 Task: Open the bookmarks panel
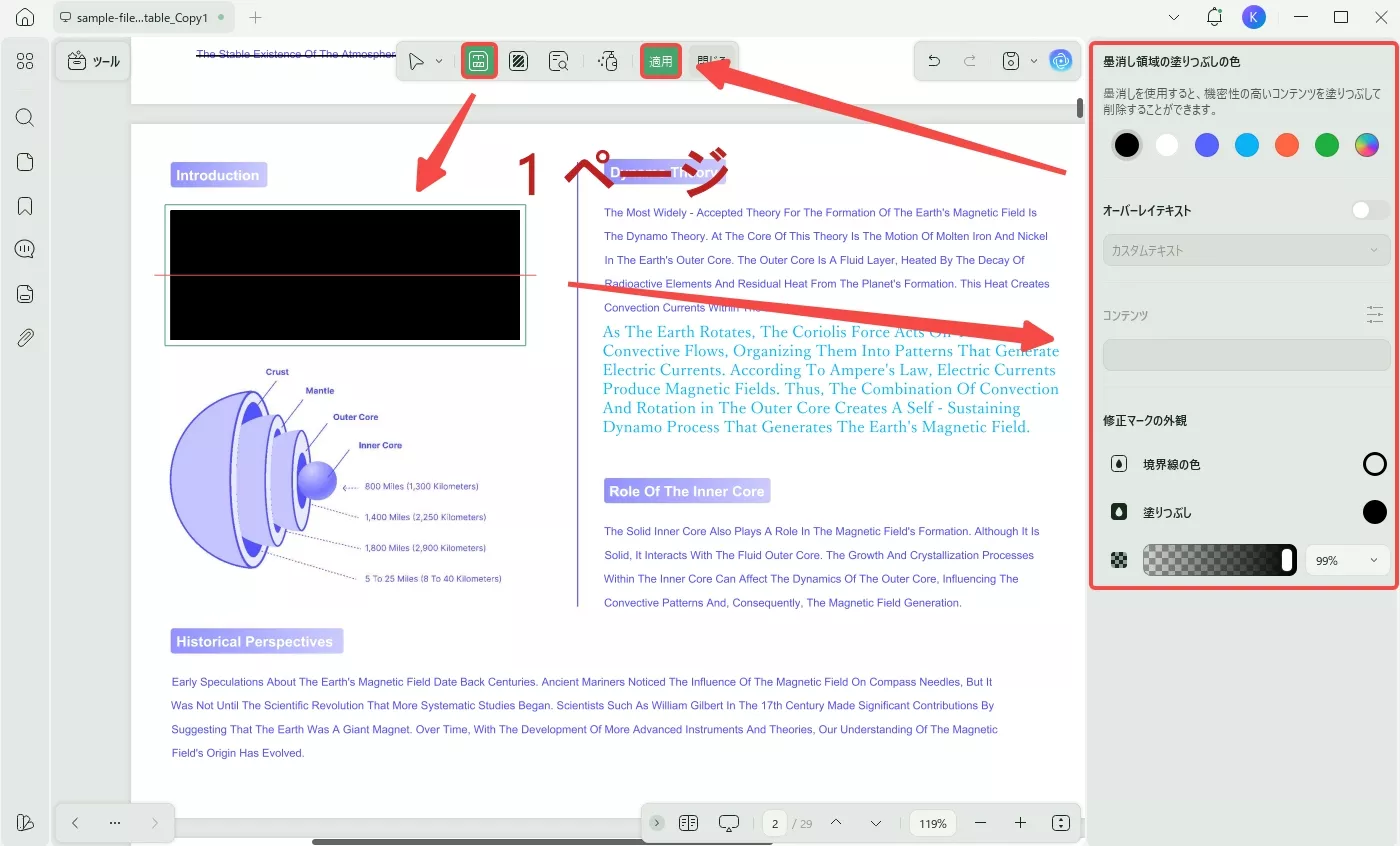point(25,206)
